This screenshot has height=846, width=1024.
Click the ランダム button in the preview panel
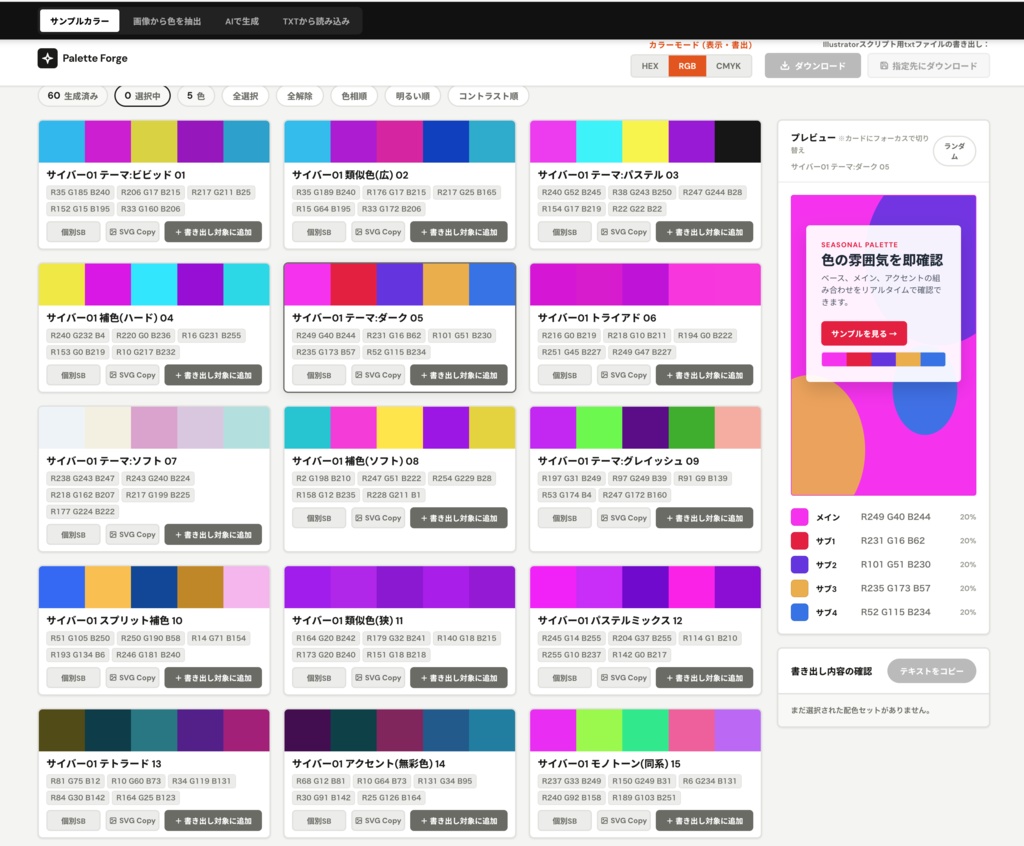coord(953,150)
